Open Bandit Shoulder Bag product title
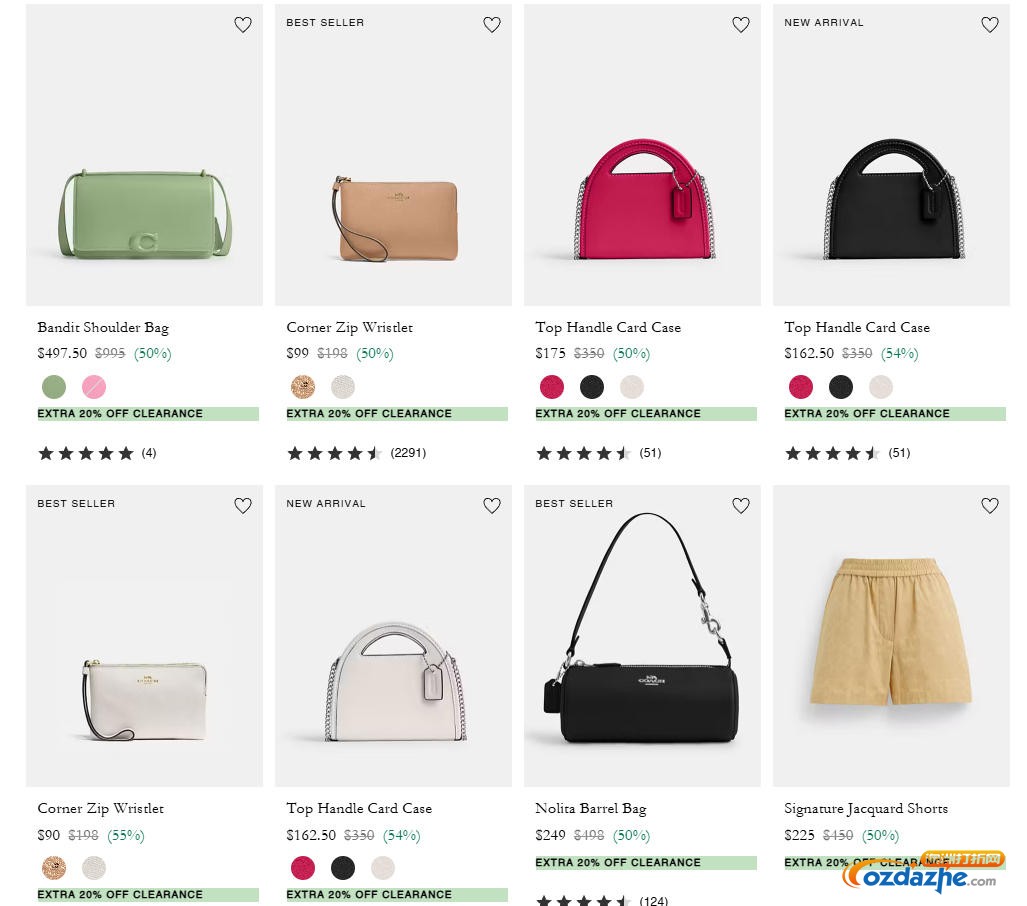This screenshot has width=1027, height=906. (103, 327)
